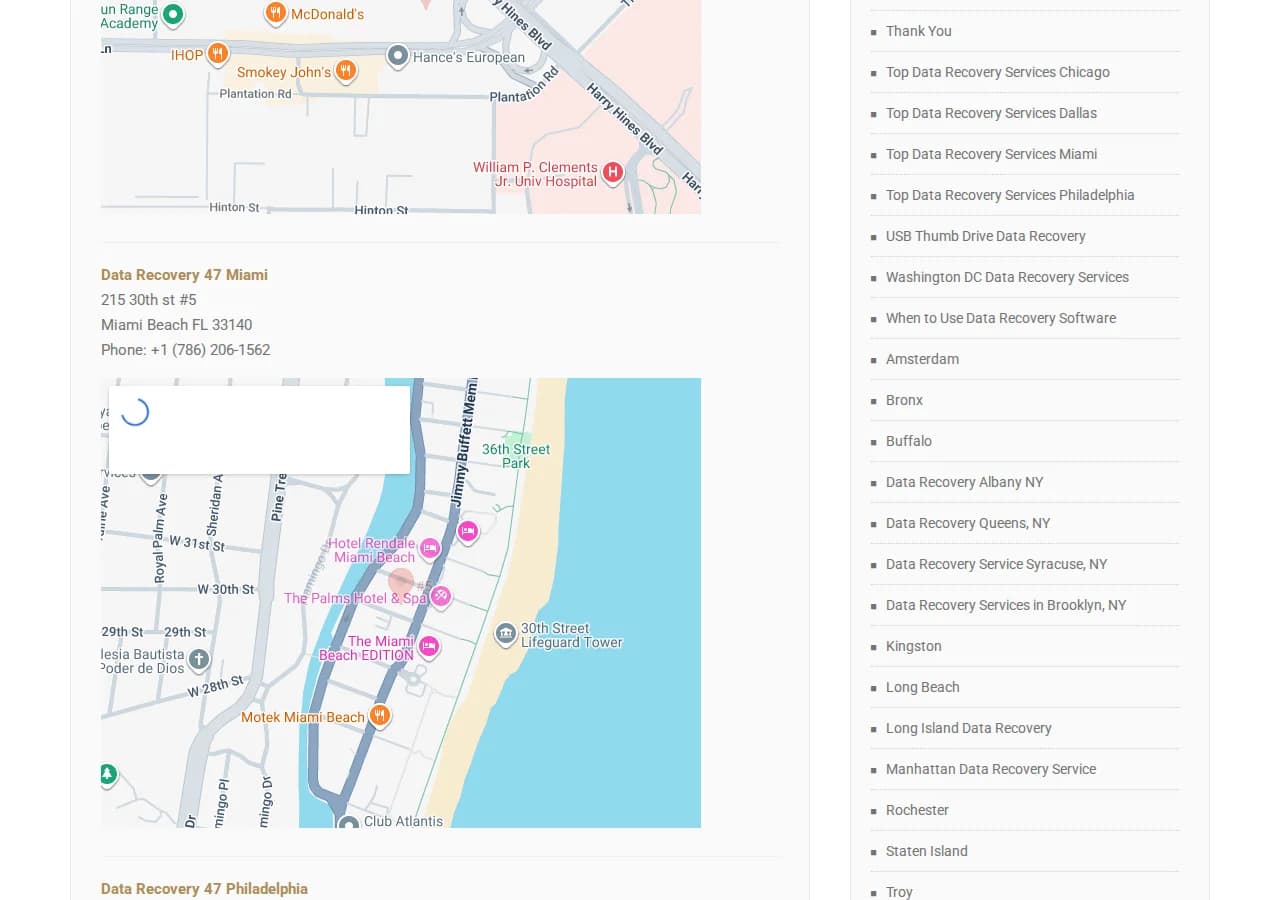Open the Data Recovery 47 Miami link
Viewport: 1280px width, 900px height.
(184, 275)
